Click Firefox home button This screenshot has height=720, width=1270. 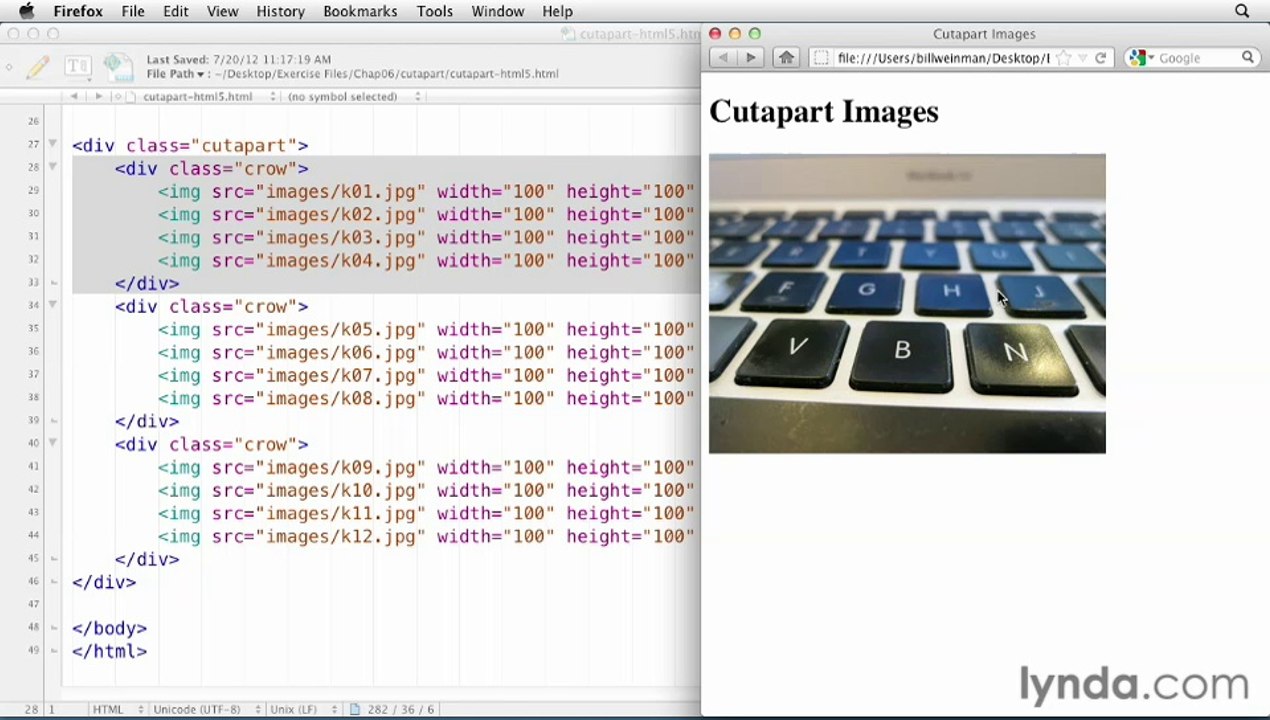[x=787, y=58]
